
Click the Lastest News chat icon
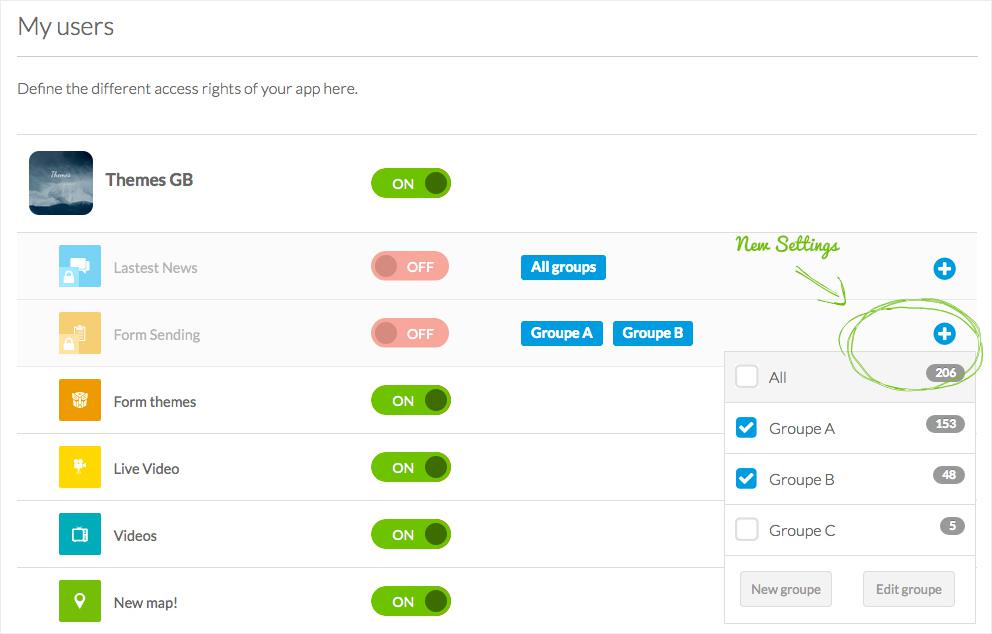click(80, 267)
